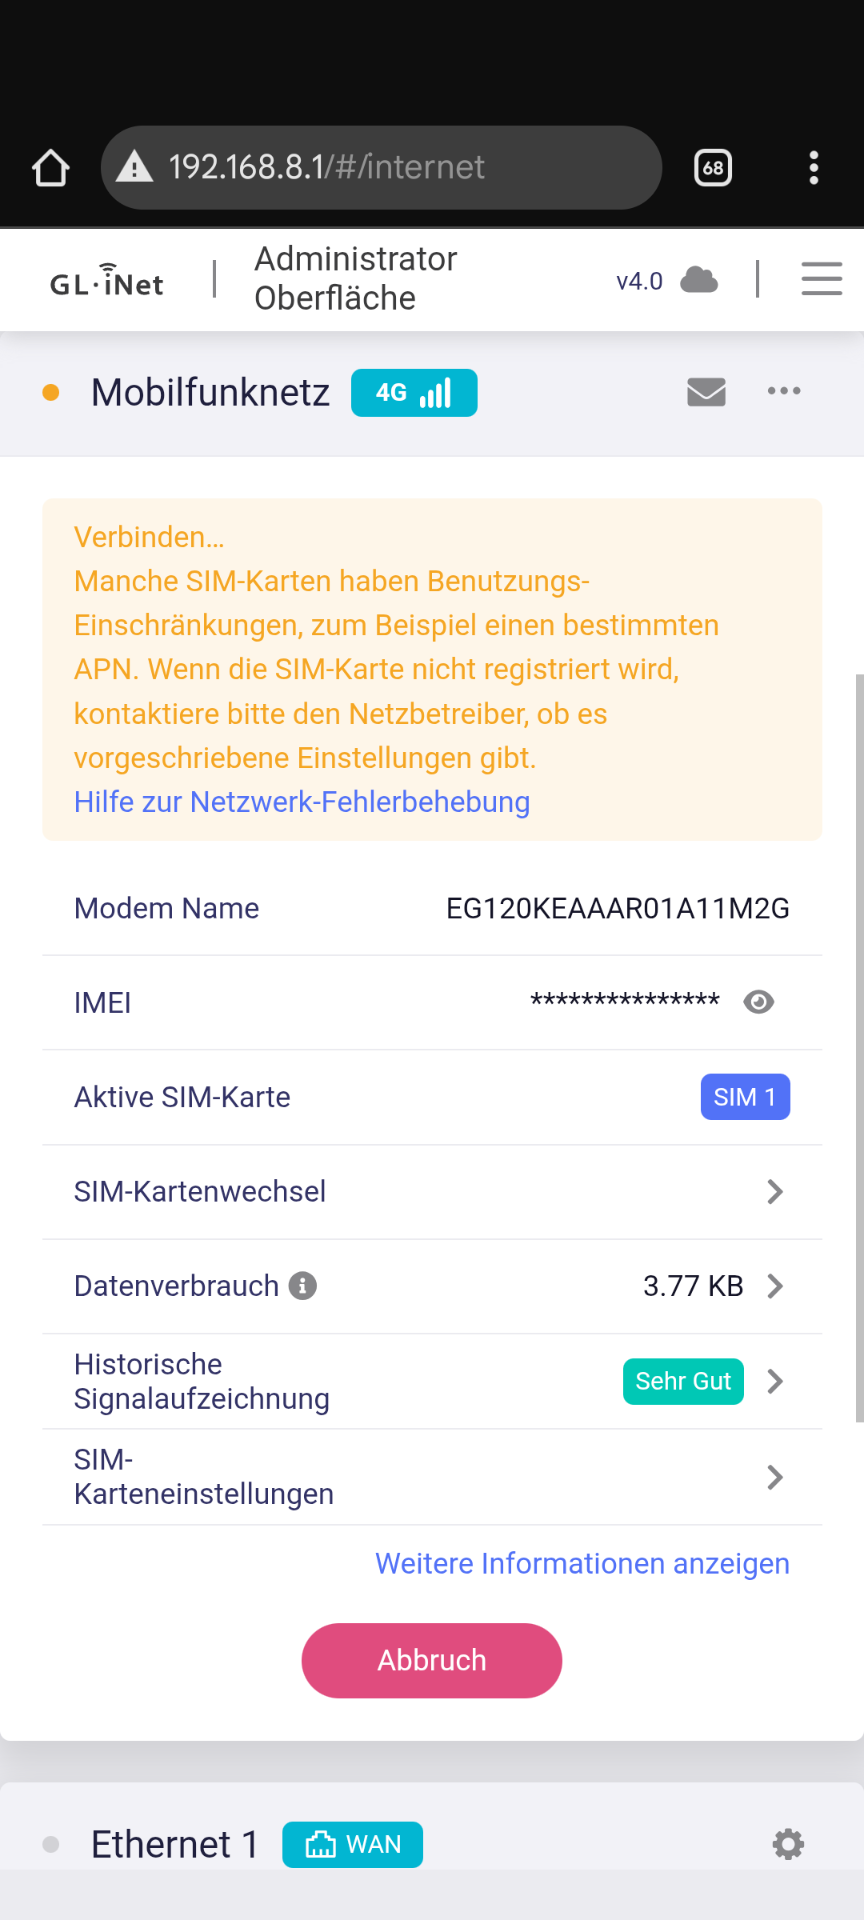The width and height of the screenshot is (864, 1920).
Task: Open Mobilfunknetz more options dots
Action: point(784,391)
